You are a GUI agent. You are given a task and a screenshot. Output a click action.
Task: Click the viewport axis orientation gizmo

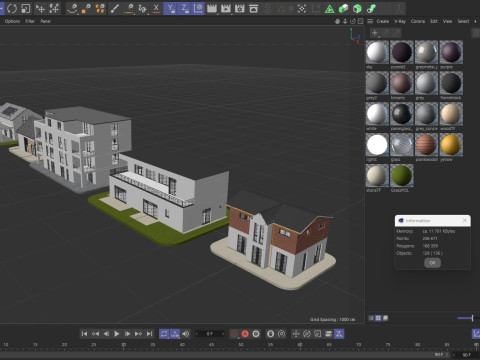pyautogui.click(x=355, y=36)
